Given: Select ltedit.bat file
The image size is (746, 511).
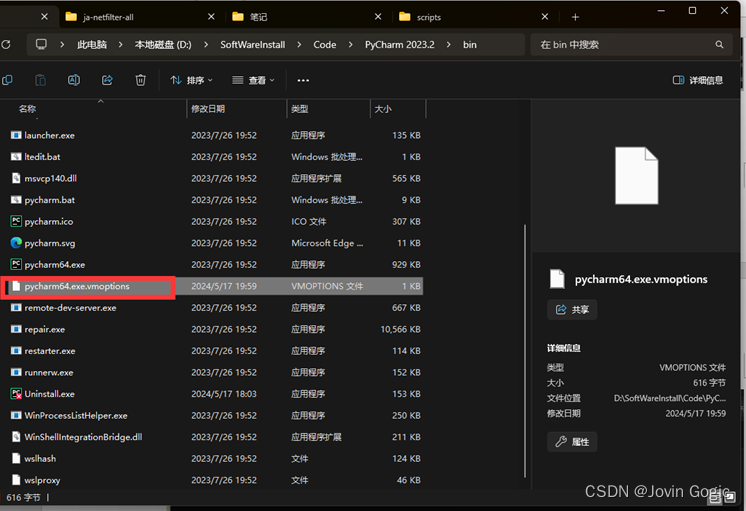Looking at the screenshot, I should pos(212,157).
